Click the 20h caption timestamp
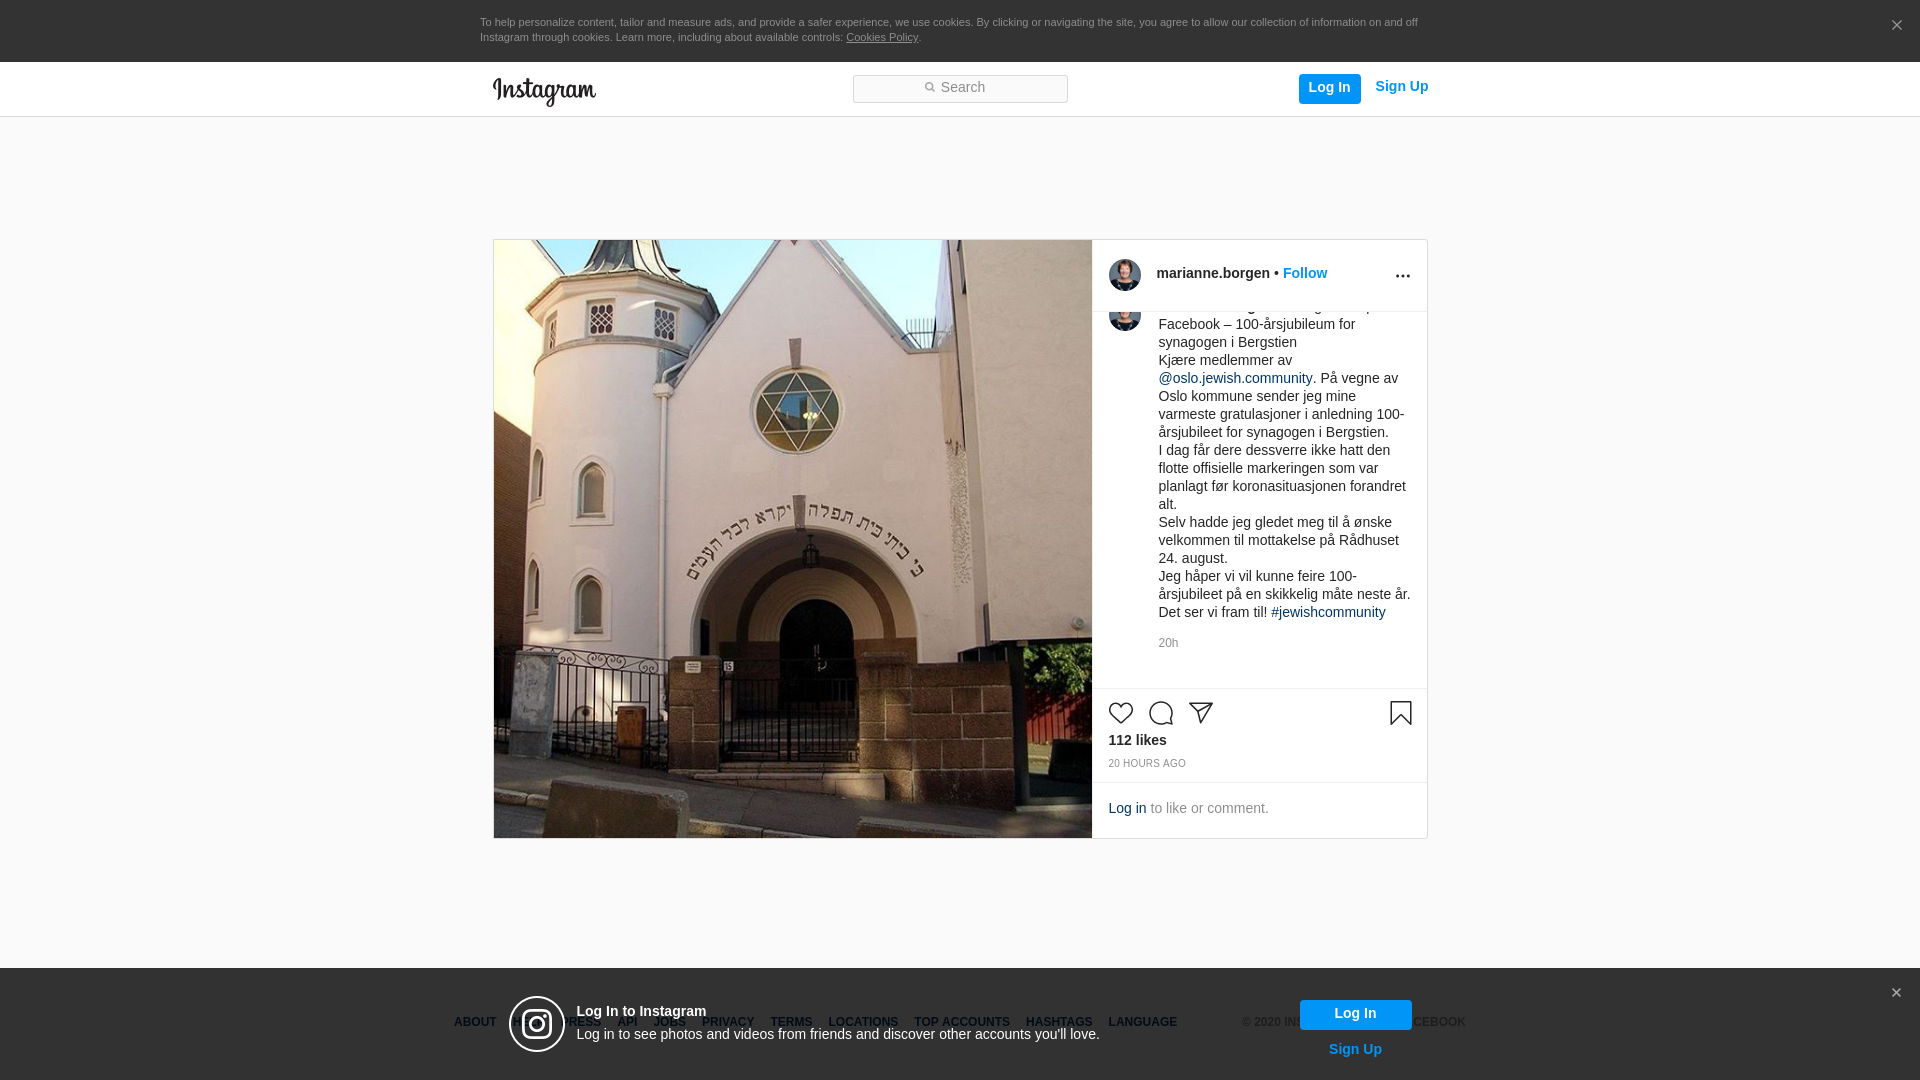Viewport: 1920px width, 1080px height. click(x=1168, y=644)
